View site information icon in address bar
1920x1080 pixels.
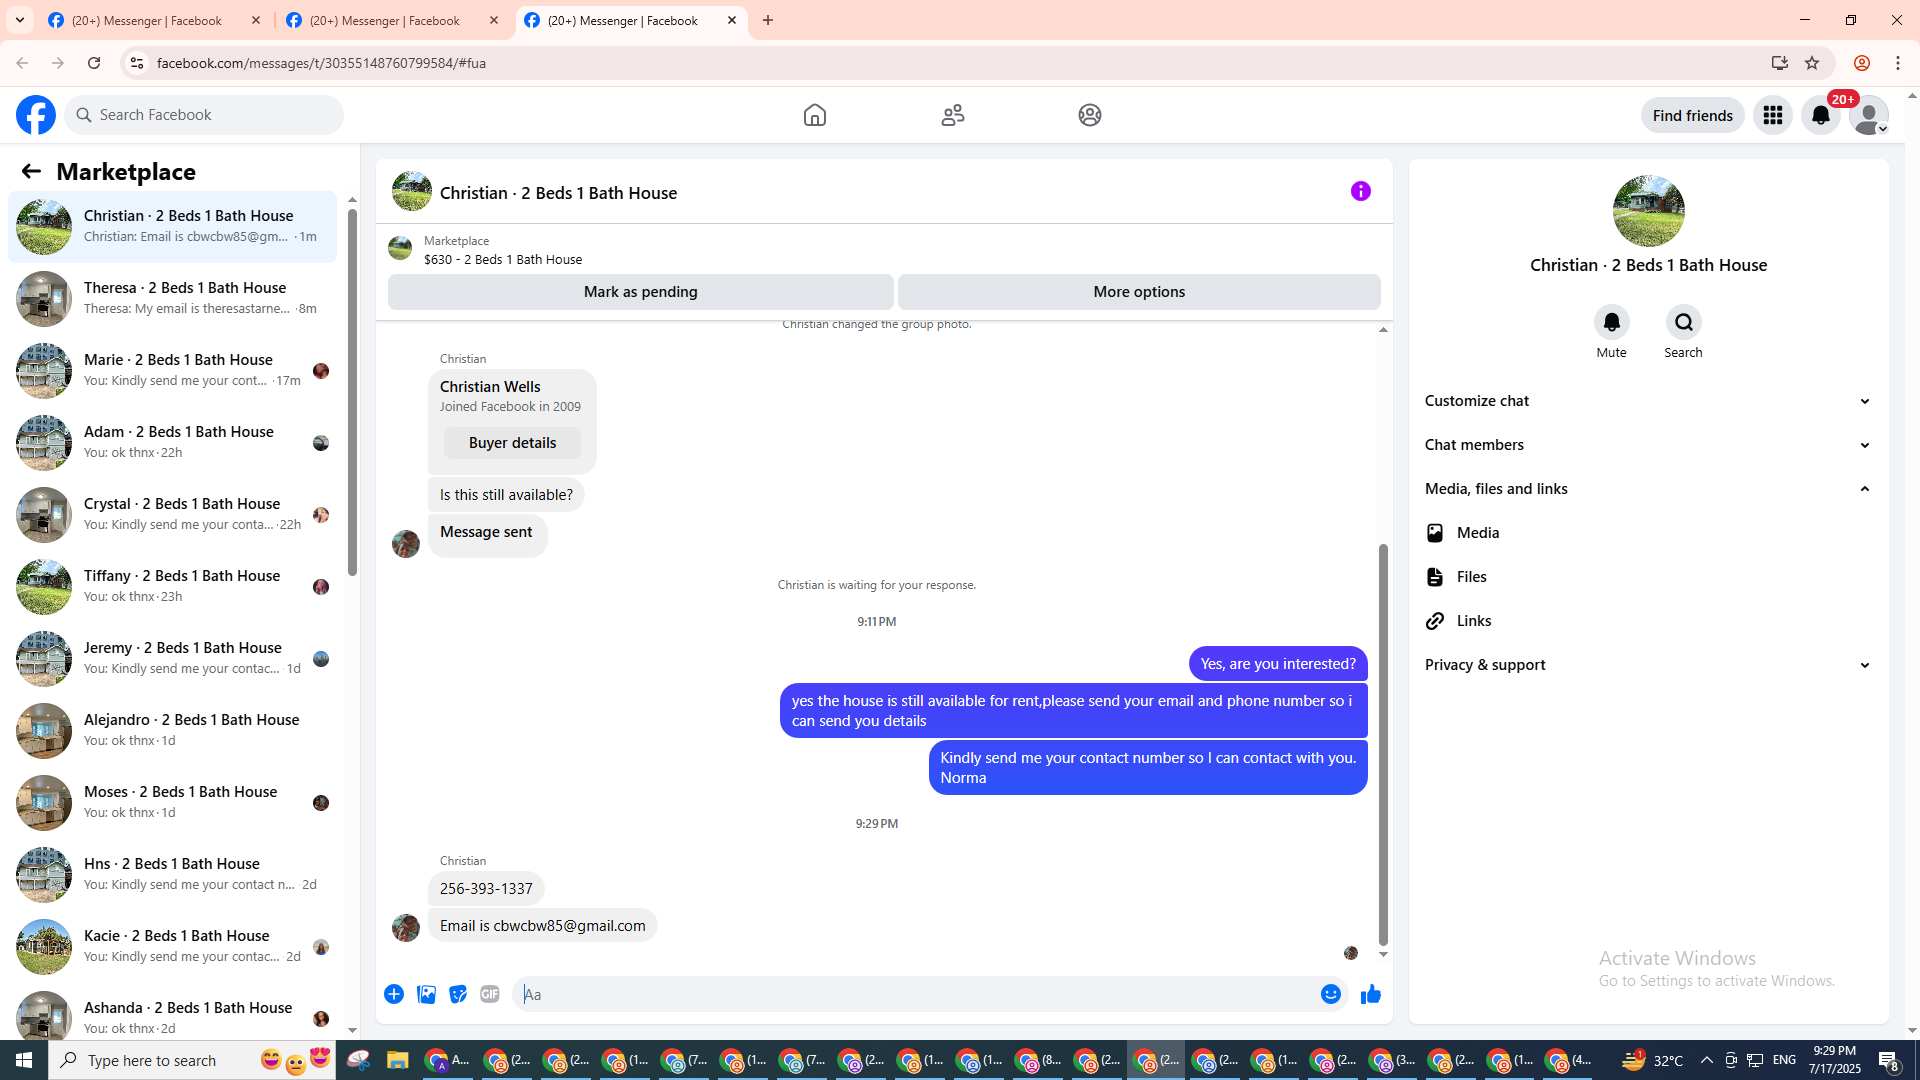tap(137, 63)
